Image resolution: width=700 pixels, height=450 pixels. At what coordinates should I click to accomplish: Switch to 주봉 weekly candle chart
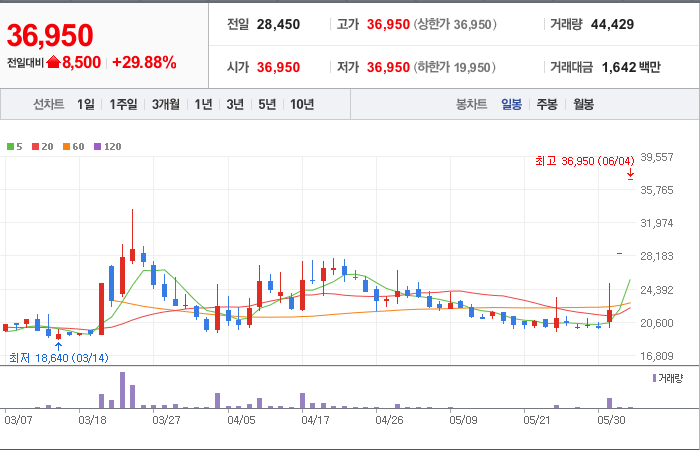point(547,104)
